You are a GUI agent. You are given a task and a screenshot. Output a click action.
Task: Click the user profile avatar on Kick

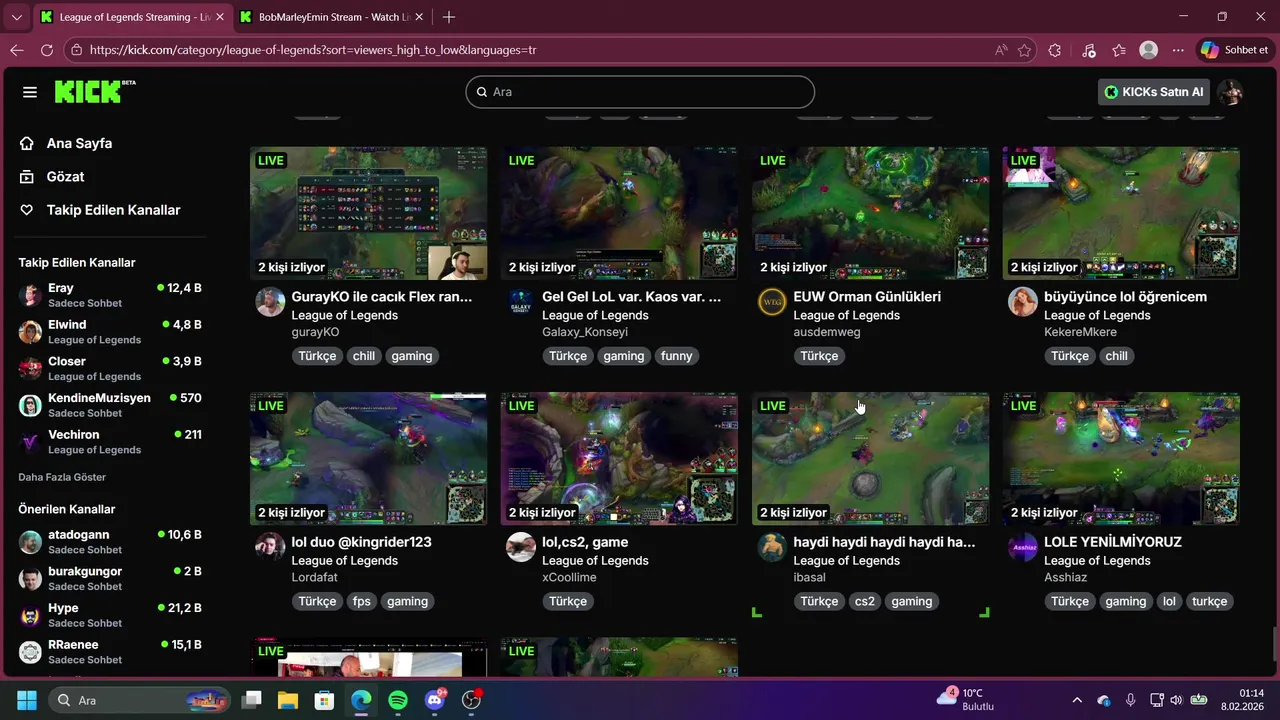tap(1231, 92)
